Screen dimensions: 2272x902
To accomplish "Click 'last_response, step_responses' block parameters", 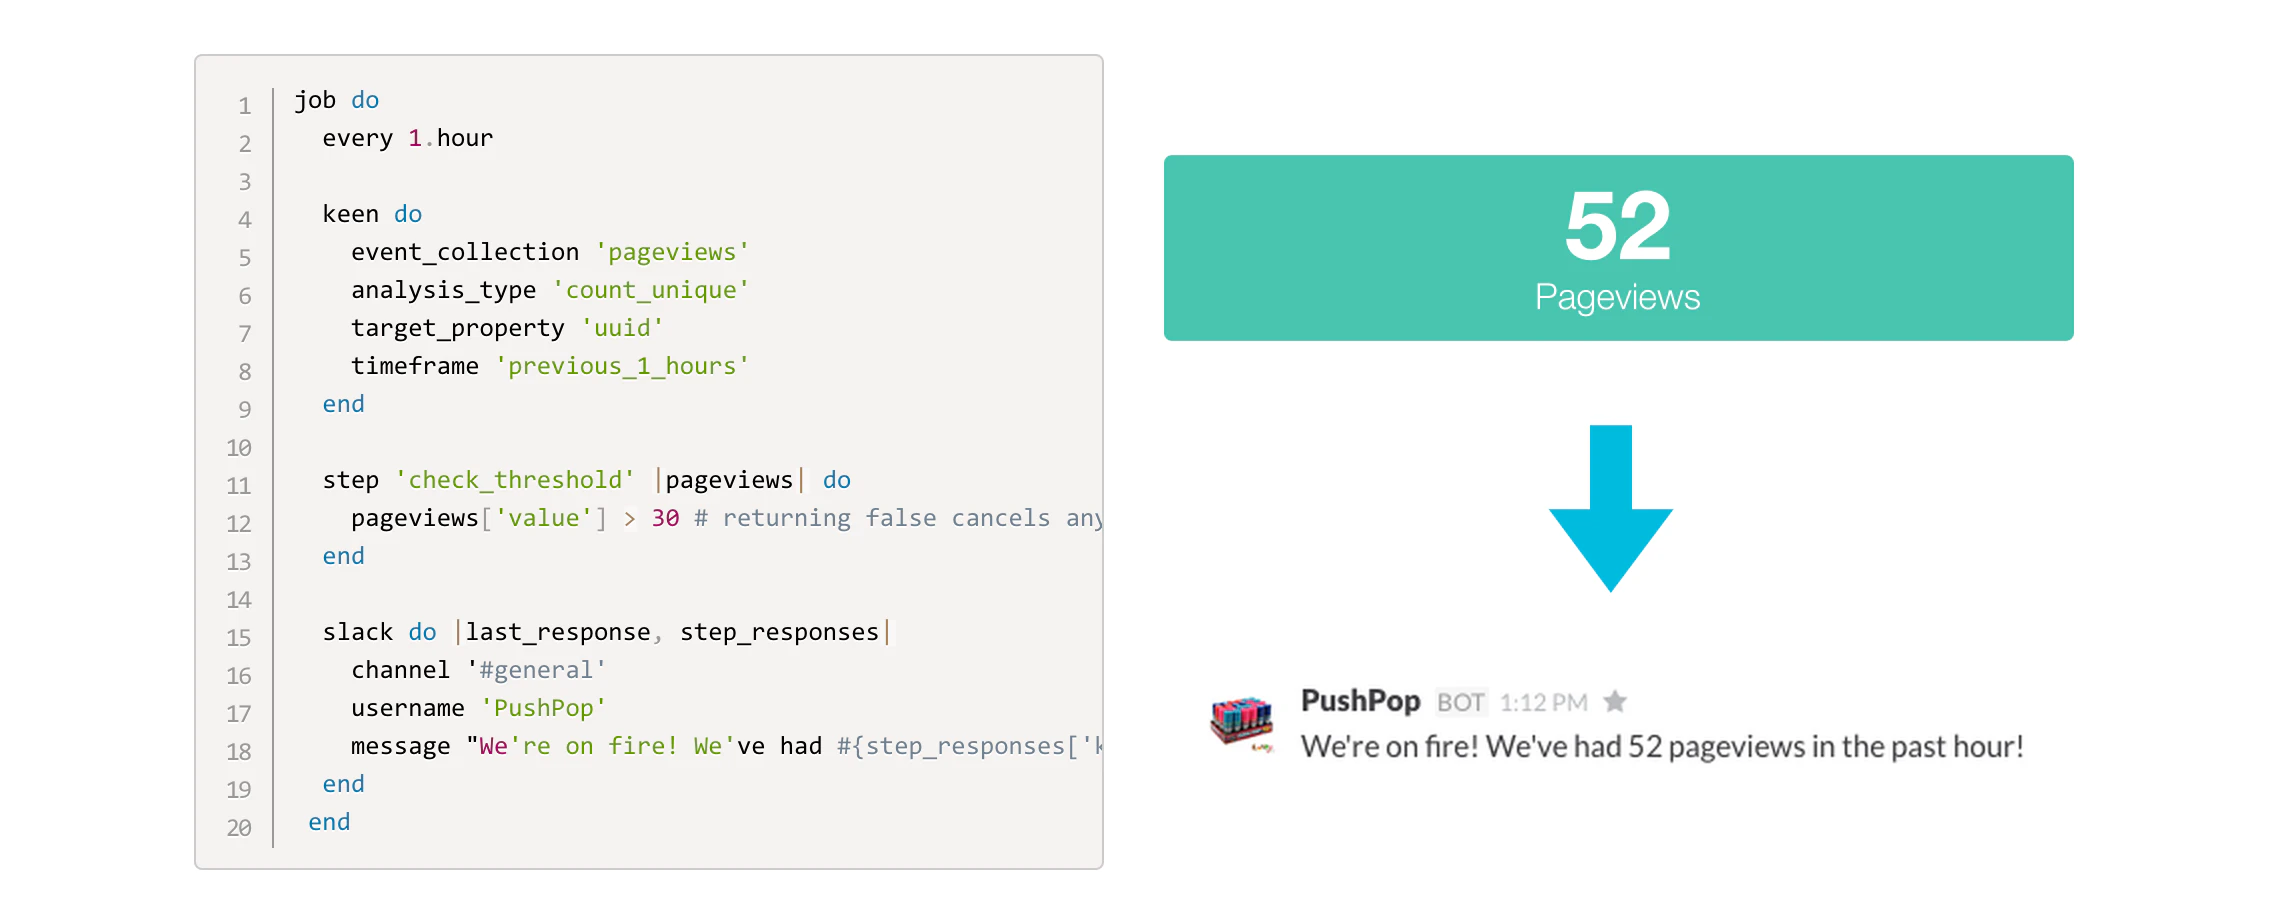I will pyautogui.click(x=672, y=632).
